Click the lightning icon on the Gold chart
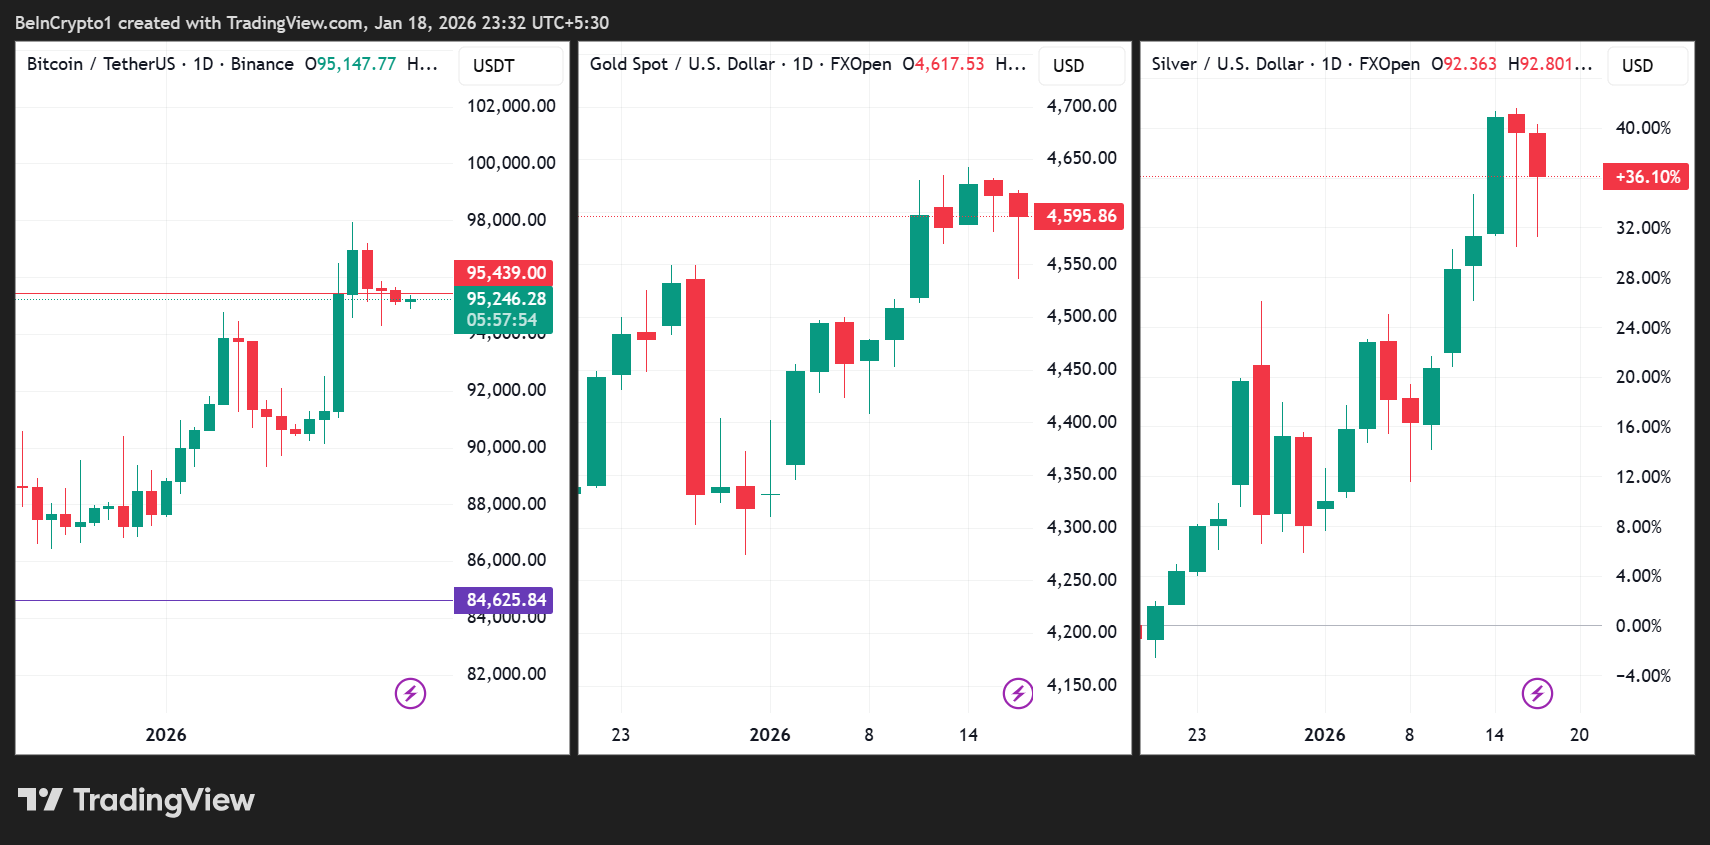This screenshot has width=1710, height=845. point(1018,693)
